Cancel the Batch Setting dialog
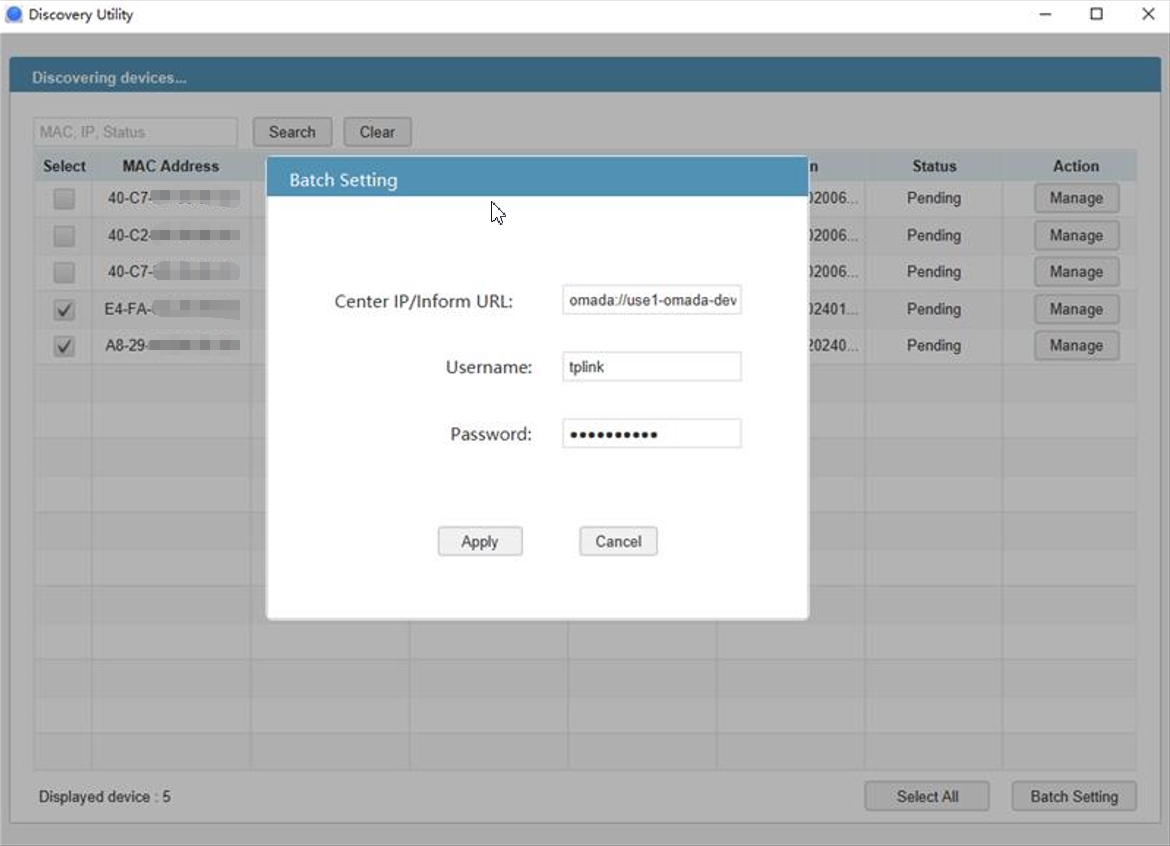This screenshot has width=1170, height=846. click(x=618, y=541)
